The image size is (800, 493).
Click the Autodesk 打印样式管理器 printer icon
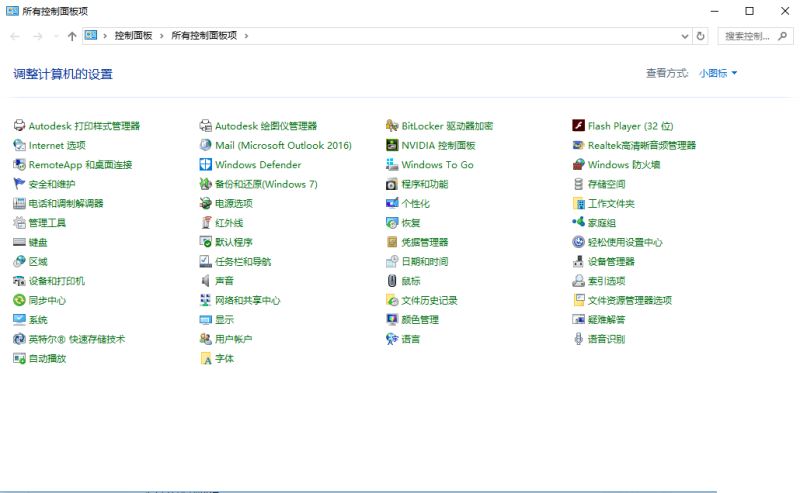click(x=19, y=126)
